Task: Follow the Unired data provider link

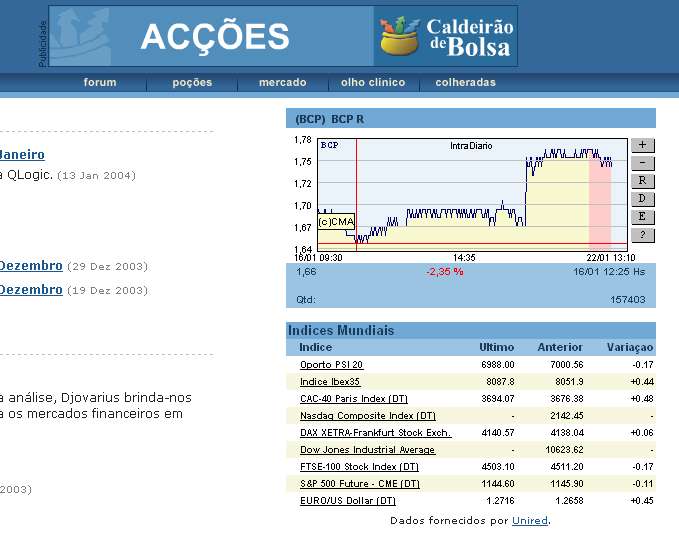Action: 530,521
